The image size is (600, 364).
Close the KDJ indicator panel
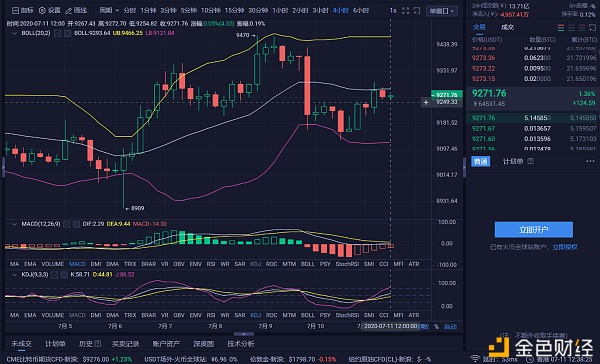64,274
